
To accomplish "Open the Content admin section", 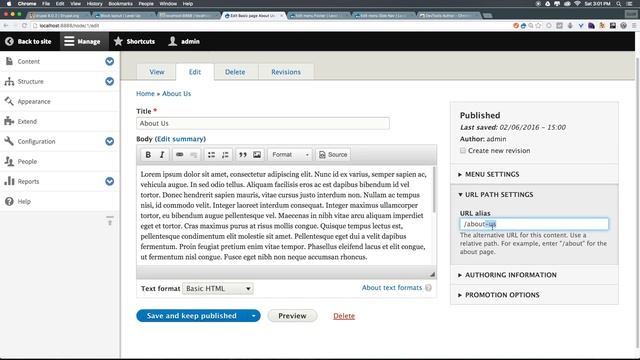I will (29, 62).
